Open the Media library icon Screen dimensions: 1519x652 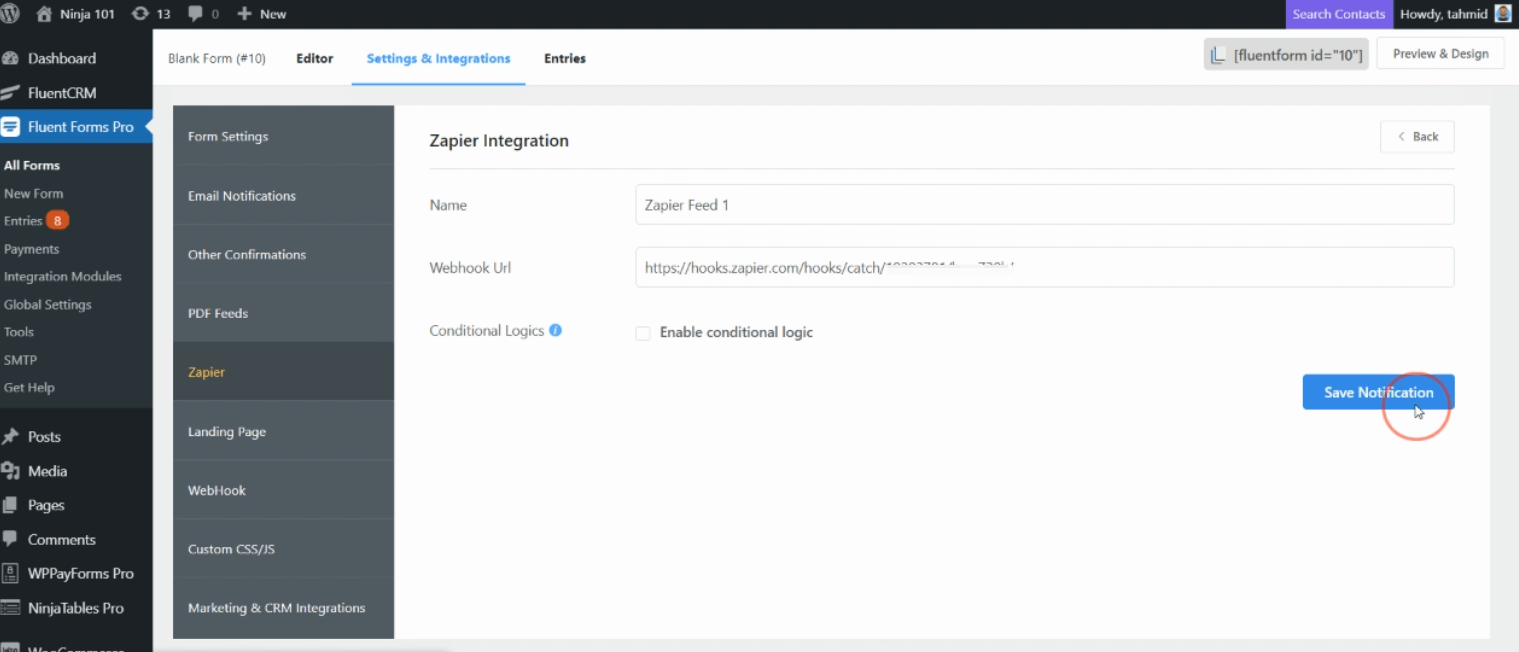(x=16, y=470)
